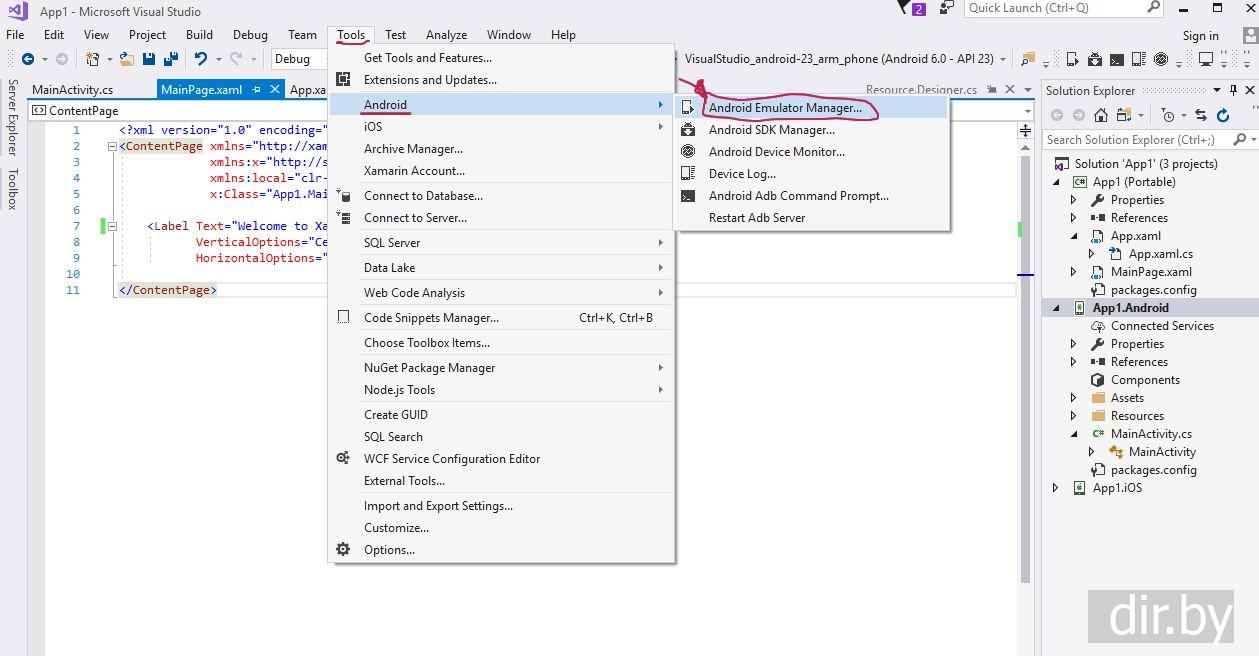1259x656 pixels.
Task: Click the Adb Command Prompt toolbar icon
Action: (1117, 59)
